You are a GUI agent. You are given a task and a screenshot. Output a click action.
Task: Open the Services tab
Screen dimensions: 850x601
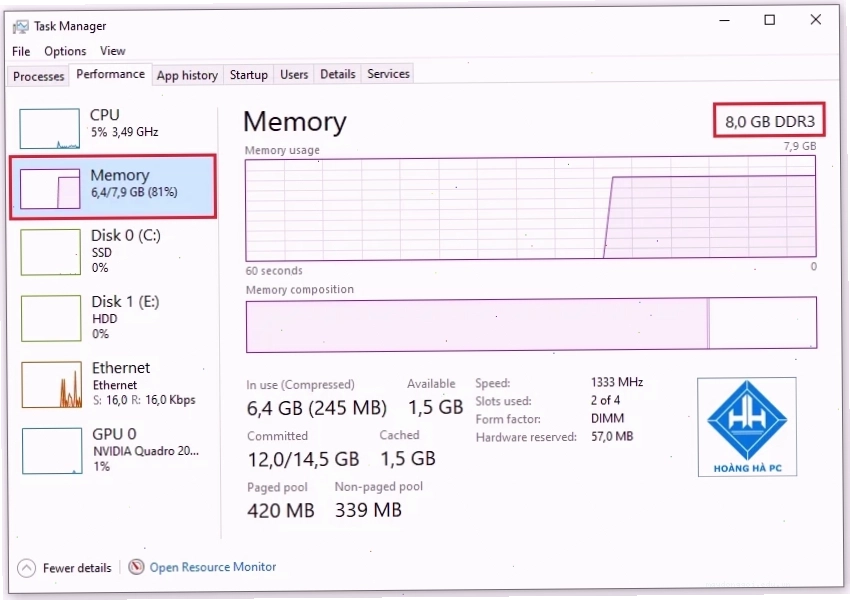388,73
